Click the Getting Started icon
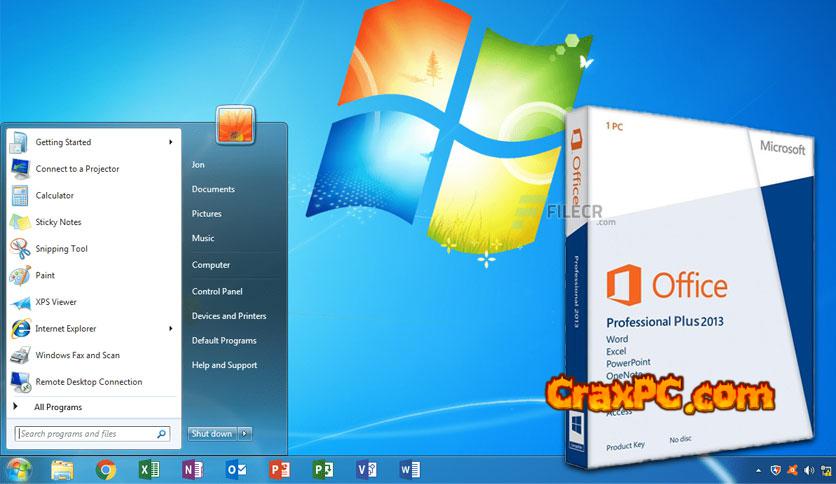Image resolution: width=836 pixels, height=484 pixels. 19,142
